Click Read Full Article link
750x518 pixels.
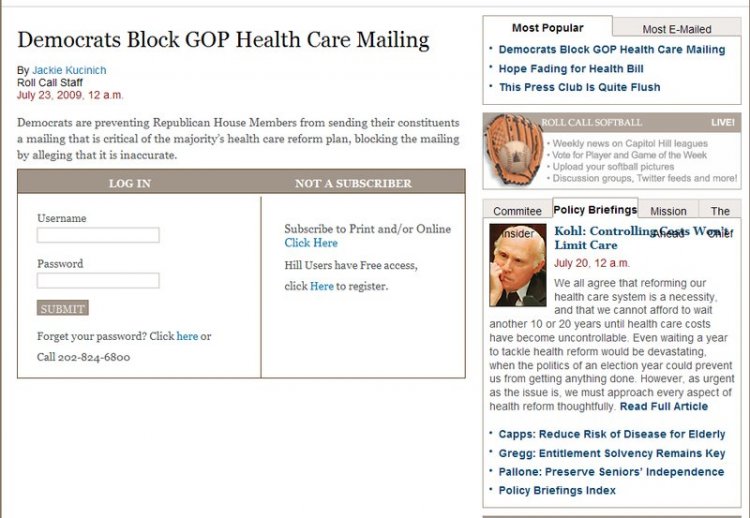tap(663, 407)
